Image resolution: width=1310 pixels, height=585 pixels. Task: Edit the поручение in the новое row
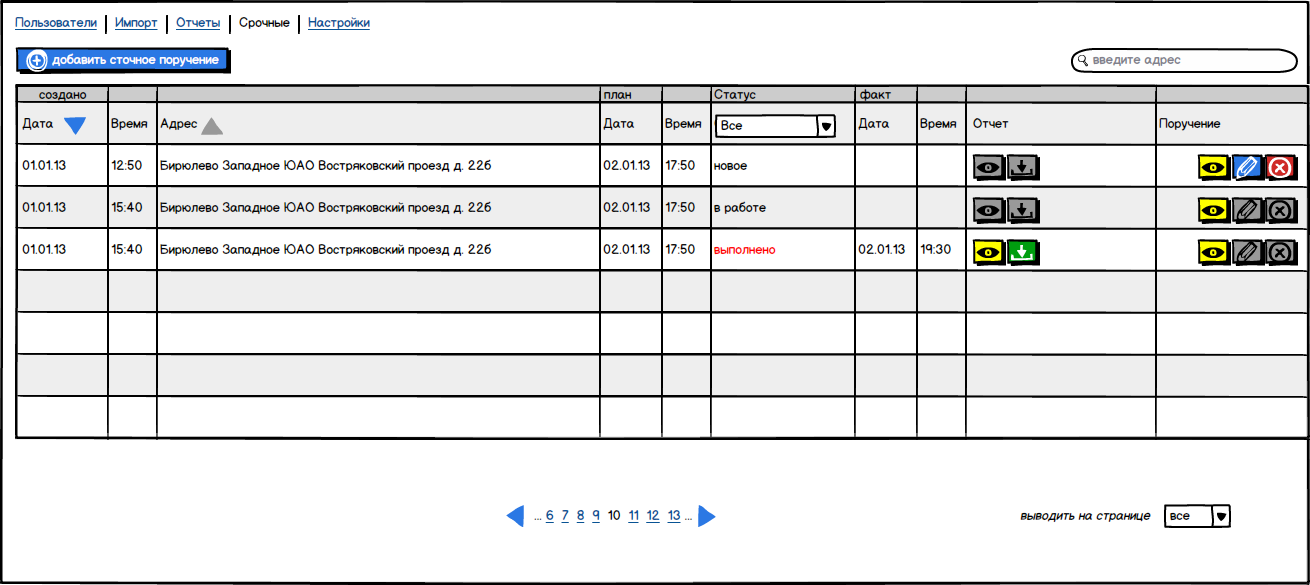coord(1246,167)
